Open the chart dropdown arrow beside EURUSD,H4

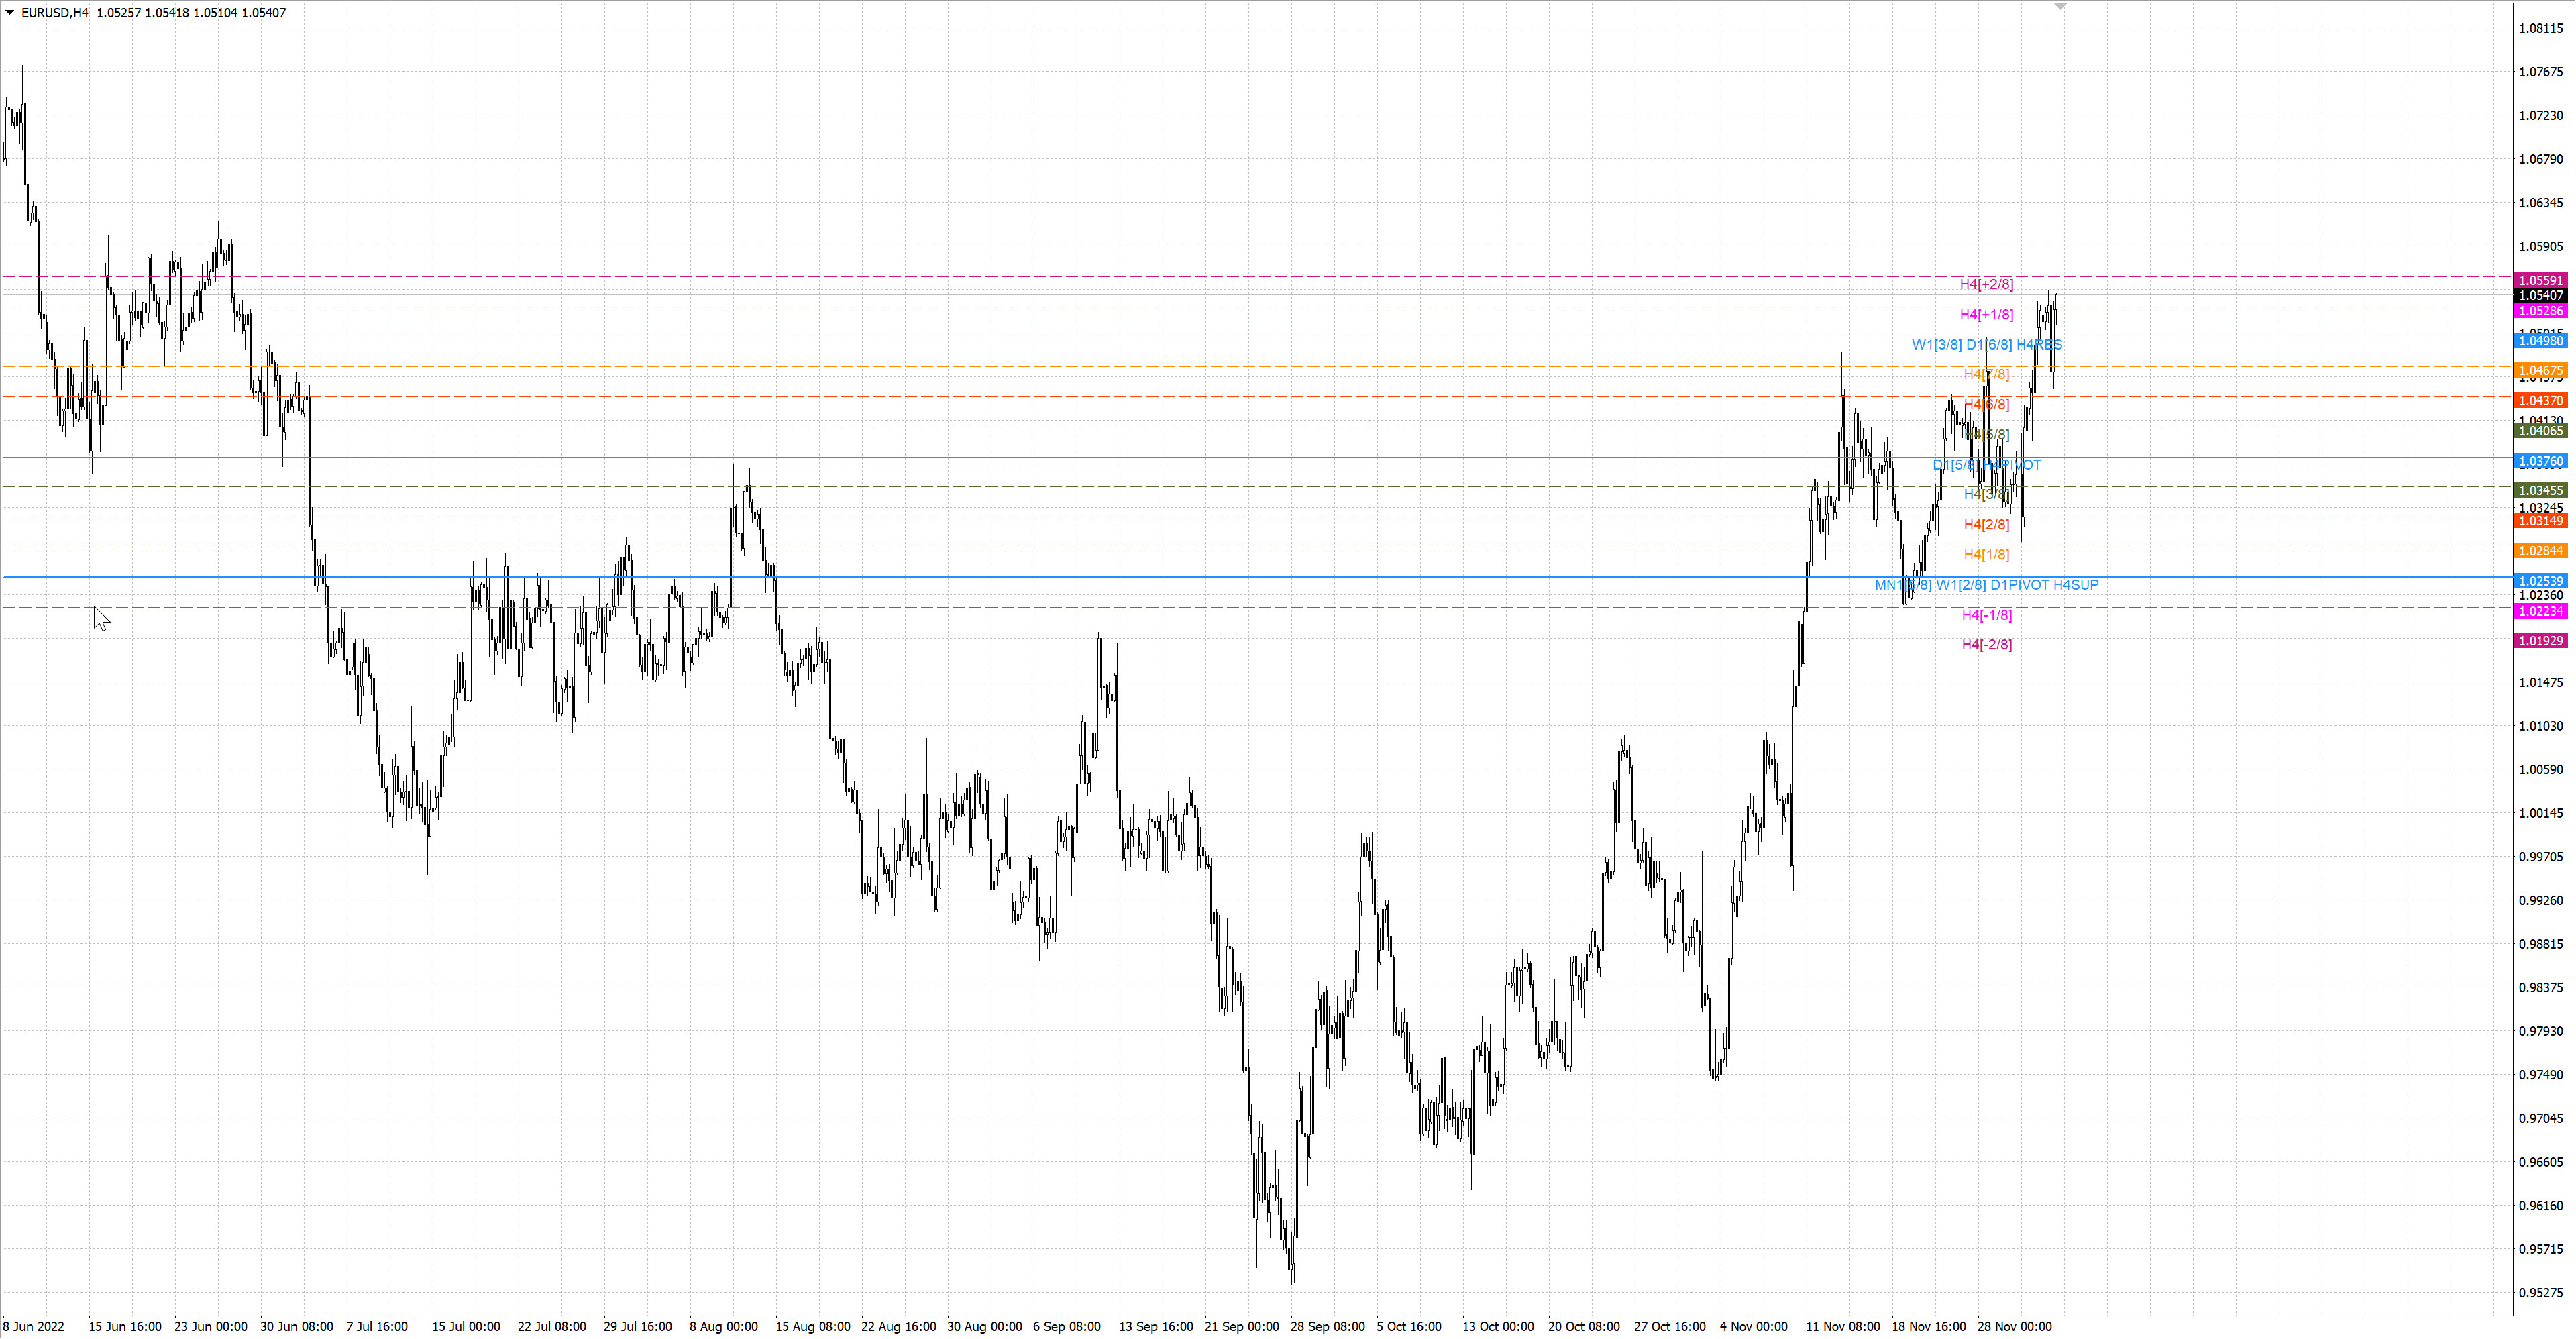pos(10,13)
